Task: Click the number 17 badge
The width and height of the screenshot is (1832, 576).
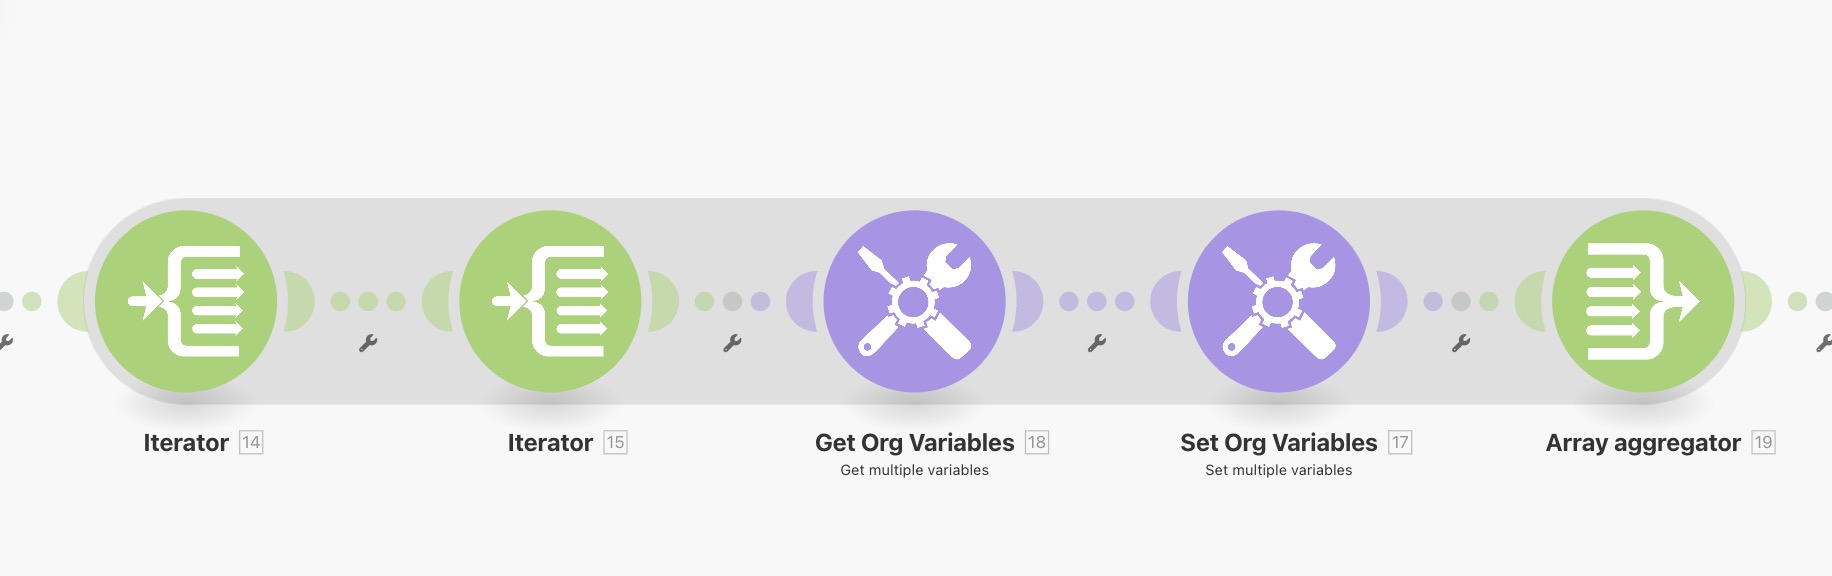Action: (x=1400, y=442)
